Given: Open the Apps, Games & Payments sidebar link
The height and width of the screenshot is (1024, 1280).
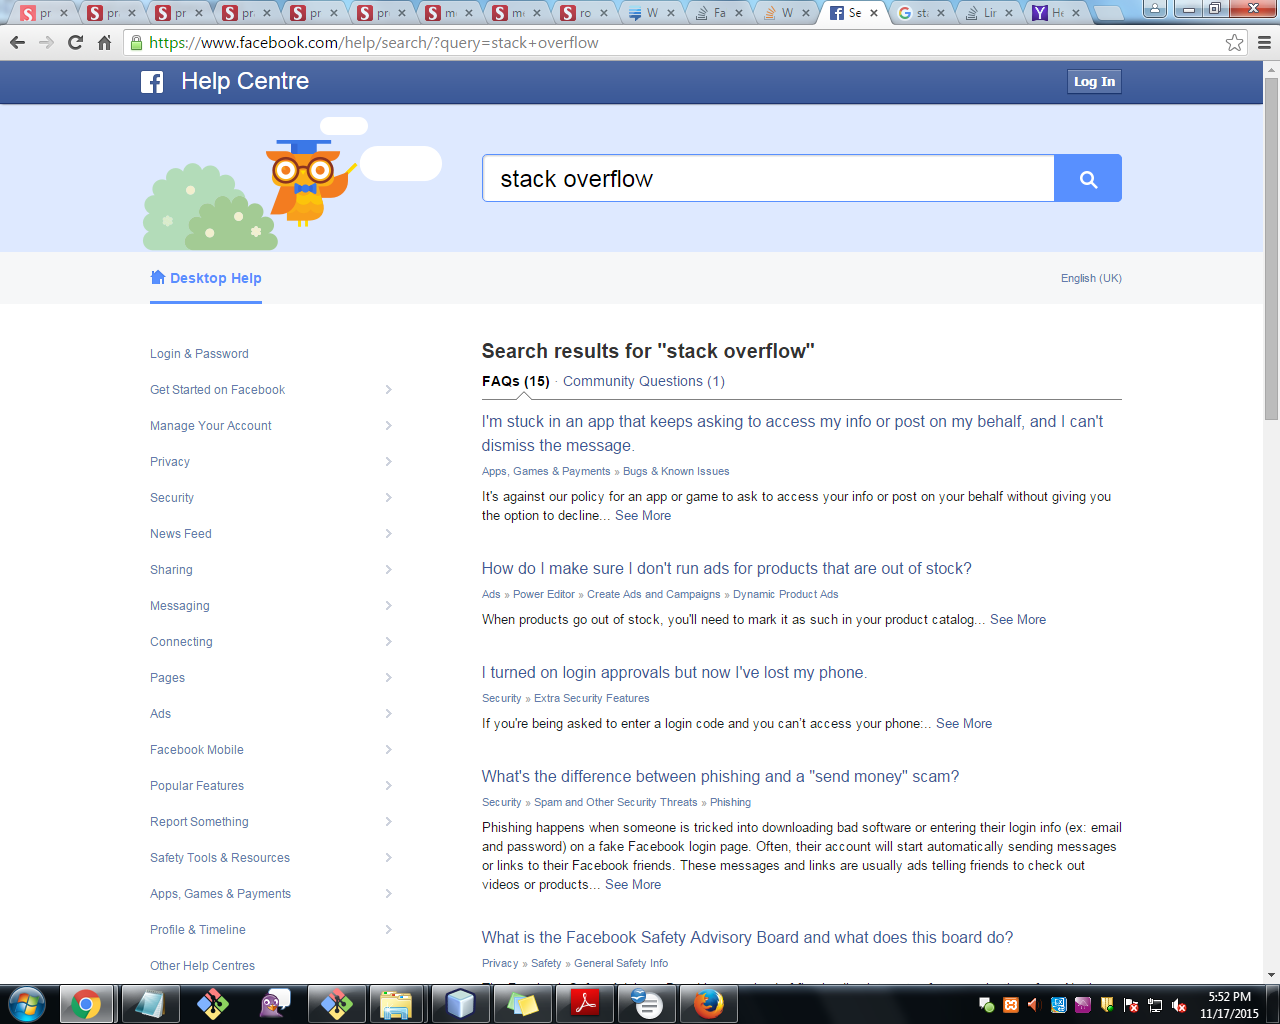Looking at the screenshot, I should (x=220, y=894).
